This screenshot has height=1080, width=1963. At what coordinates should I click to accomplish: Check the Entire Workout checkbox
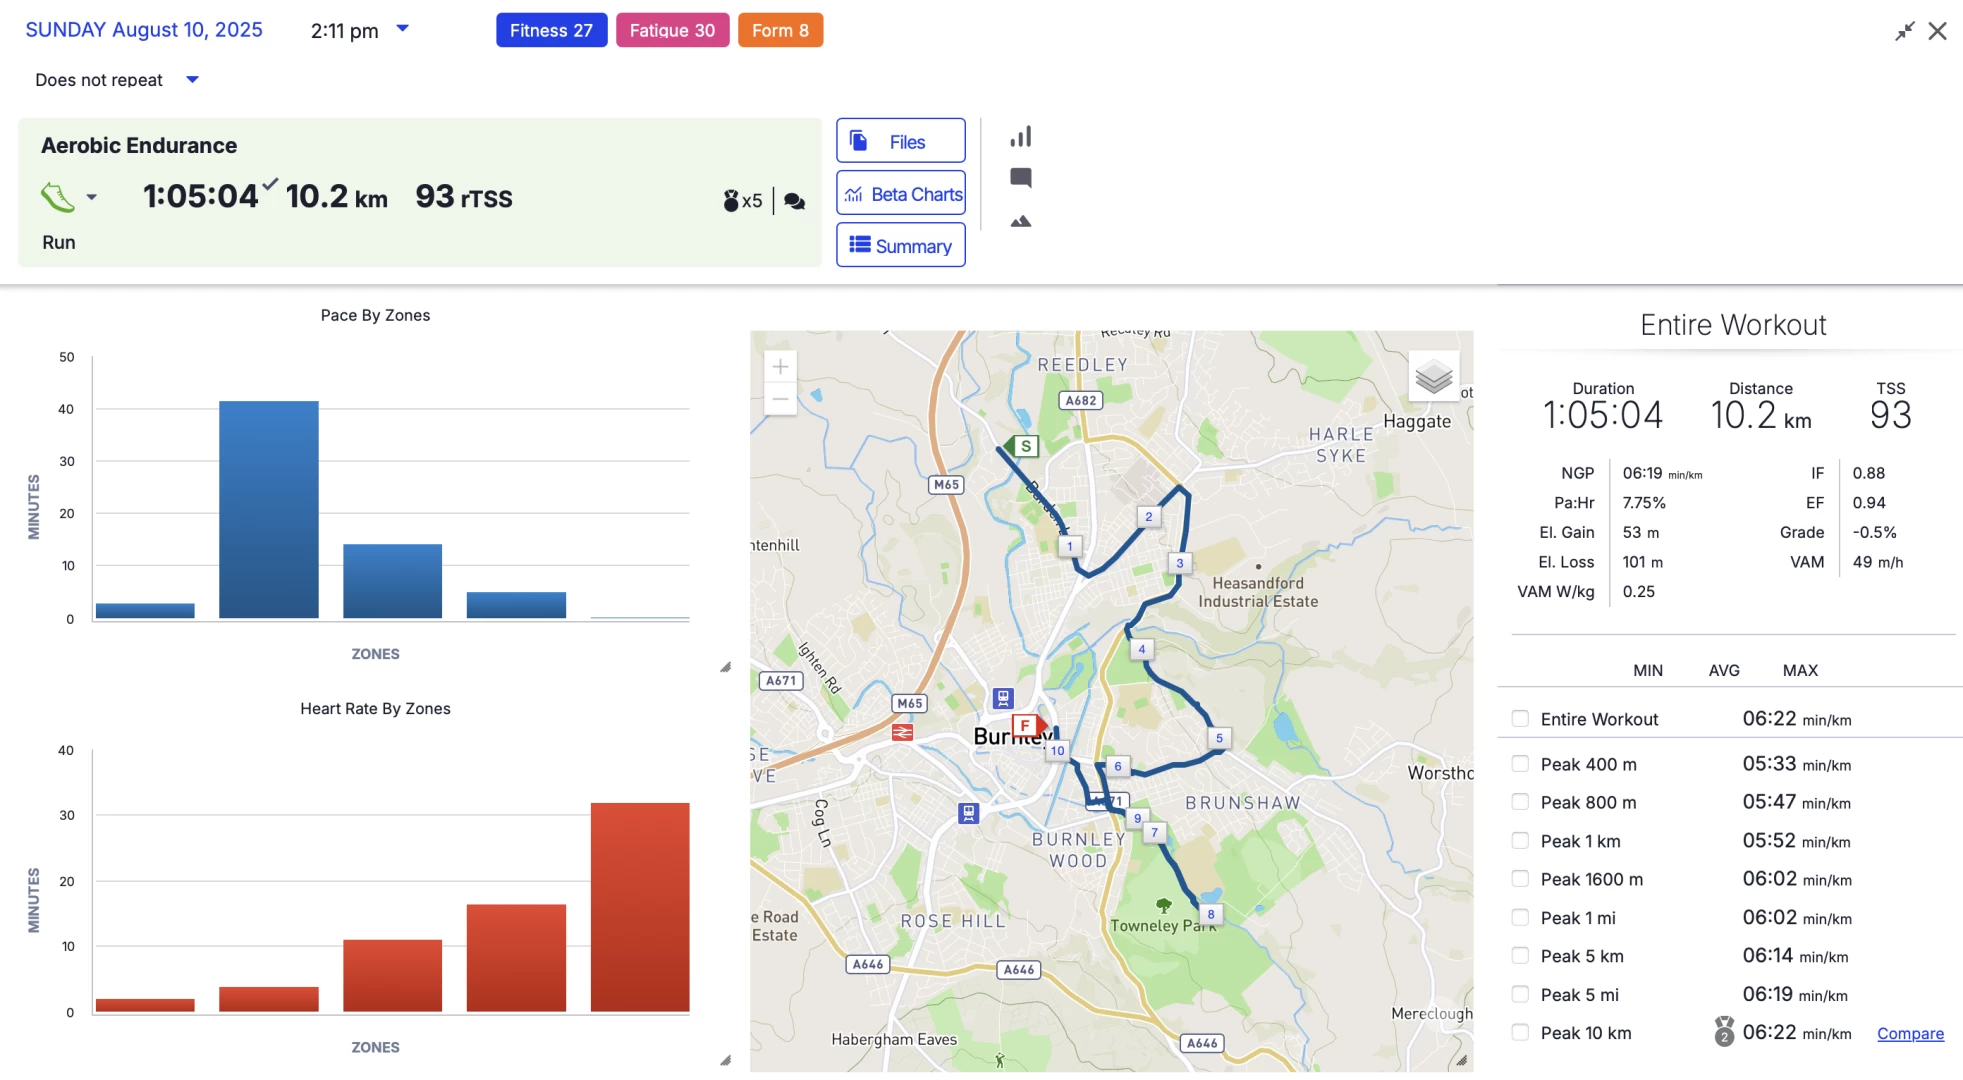point(1520,719)
